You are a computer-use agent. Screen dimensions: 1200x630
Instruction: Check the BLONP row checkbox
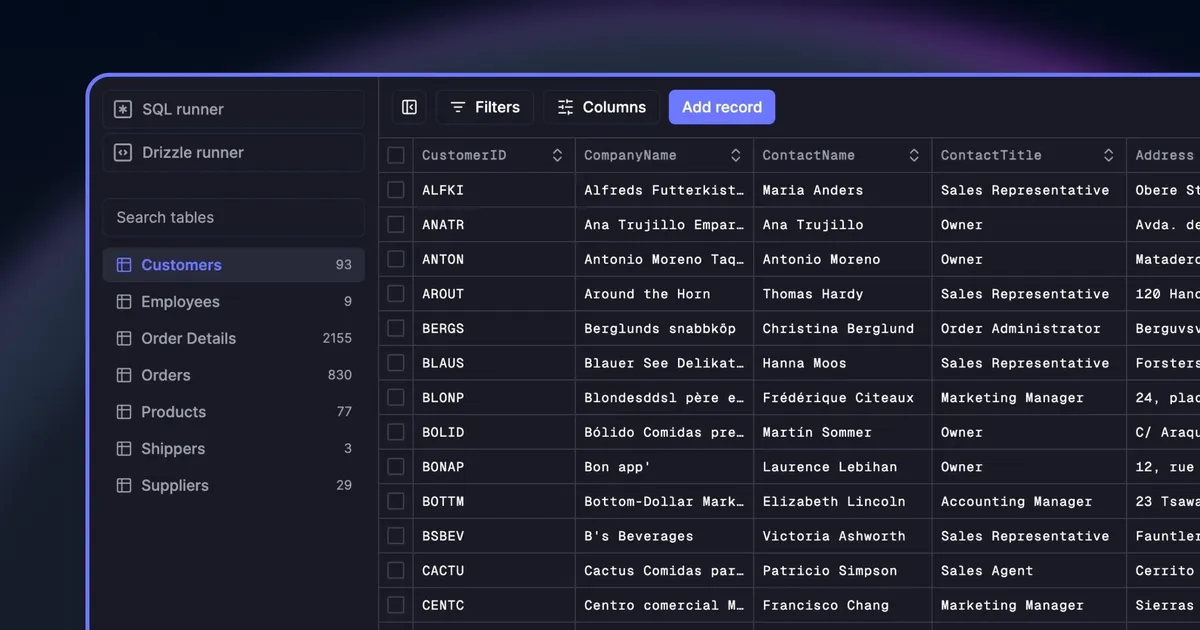[x=396, y=397]
